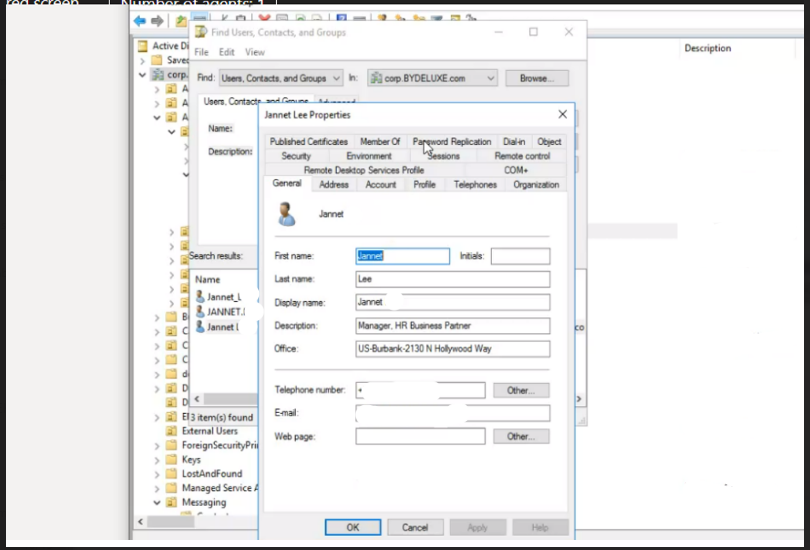The height and width of the screenshot is (550, 810).
Task: Click the user icon beside JANNET. result
Action: click(200, 311)
